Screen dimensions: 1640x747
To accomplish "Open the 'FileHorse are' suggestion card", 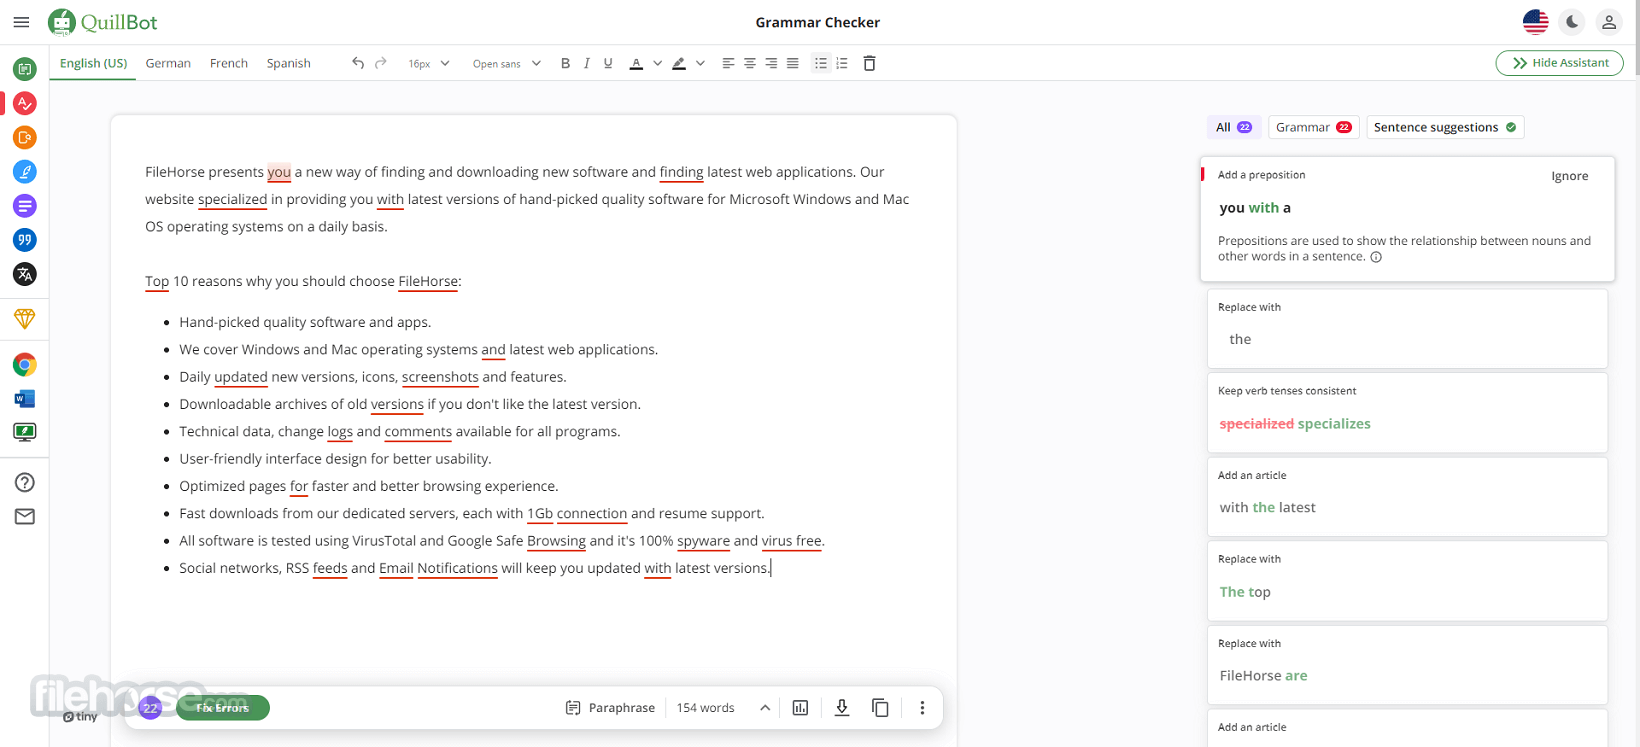I will [1407, 664].
